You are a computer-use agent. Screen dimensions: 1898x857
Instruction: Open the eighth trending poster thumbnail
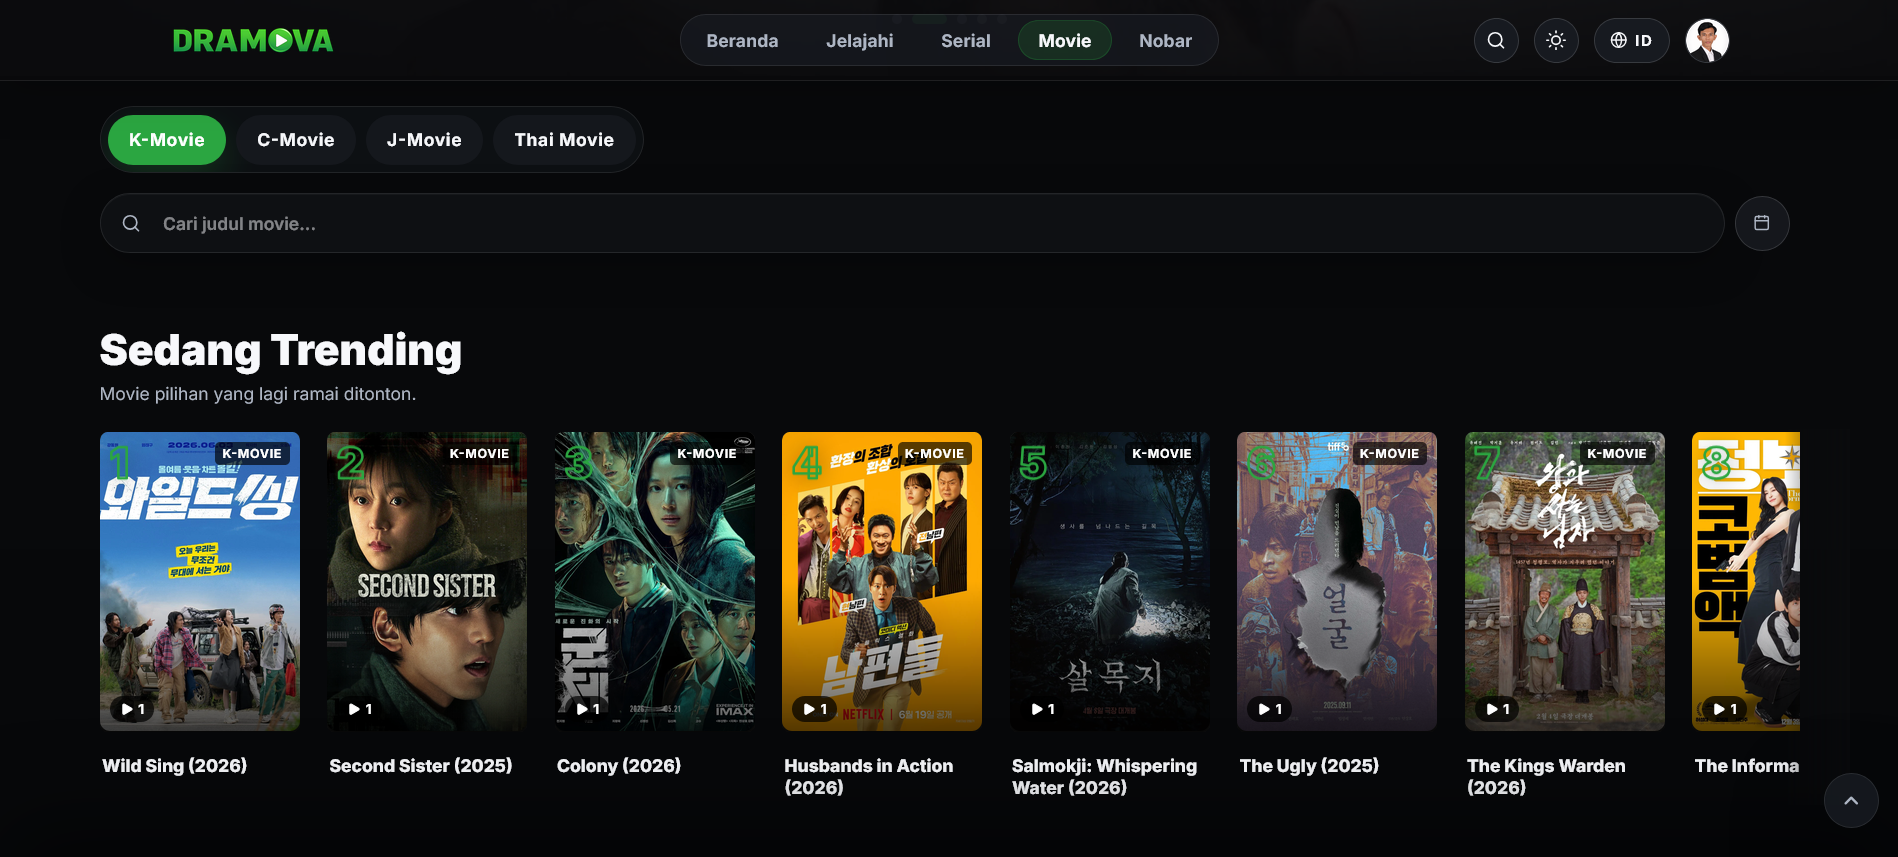(x=1746, y=581)
